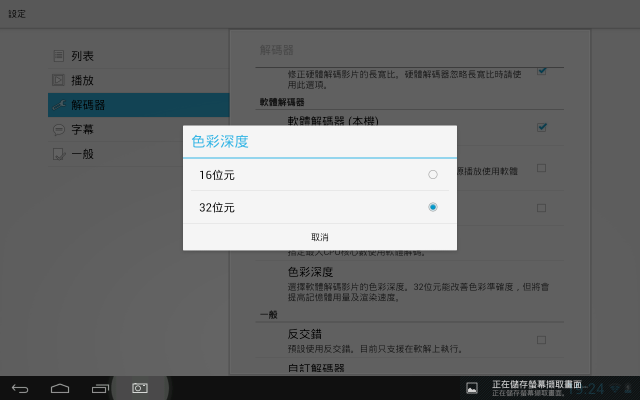Click the wrench icon beside 解碼器
Viewport: 640px width, 400px height.
tap(59, 105)
